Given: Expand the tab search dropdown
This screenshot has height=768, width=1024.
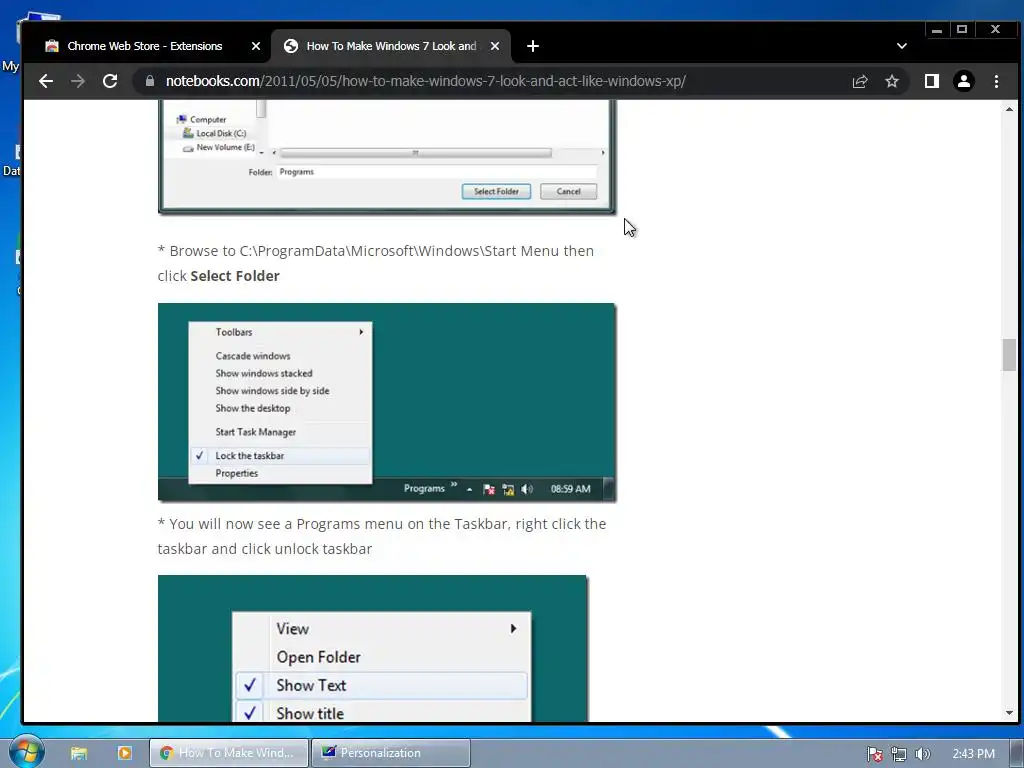Looking at the screenshot, I should pos(902,46).
